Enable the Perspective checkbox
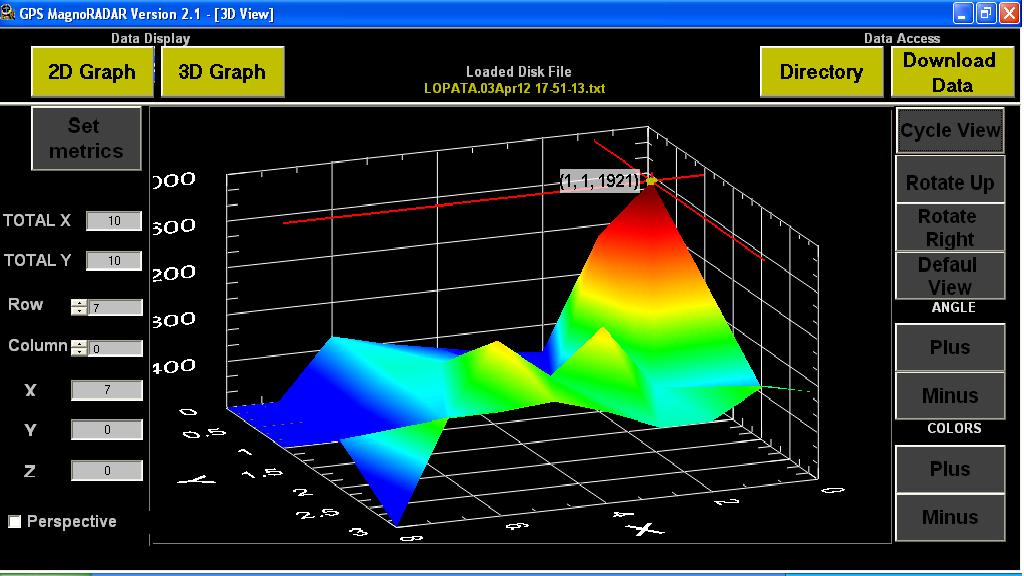 pos(15,522)
